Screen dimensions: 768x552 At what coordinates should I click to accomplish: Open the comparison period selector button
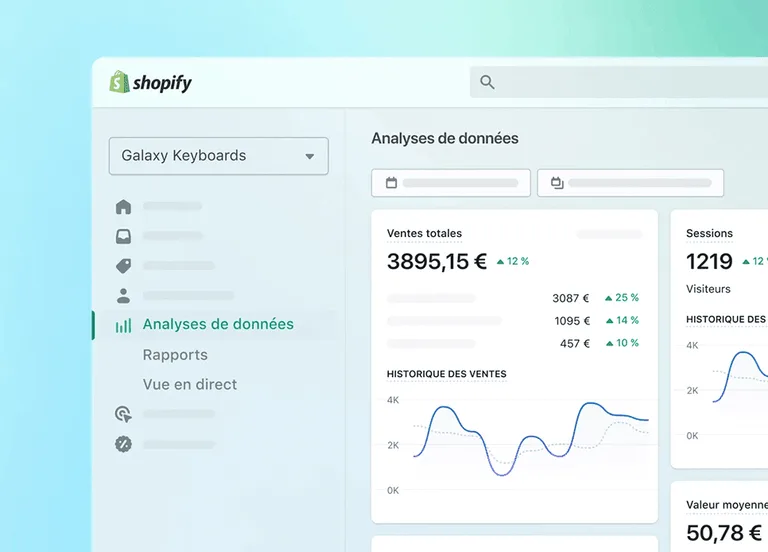pos(630,183)
